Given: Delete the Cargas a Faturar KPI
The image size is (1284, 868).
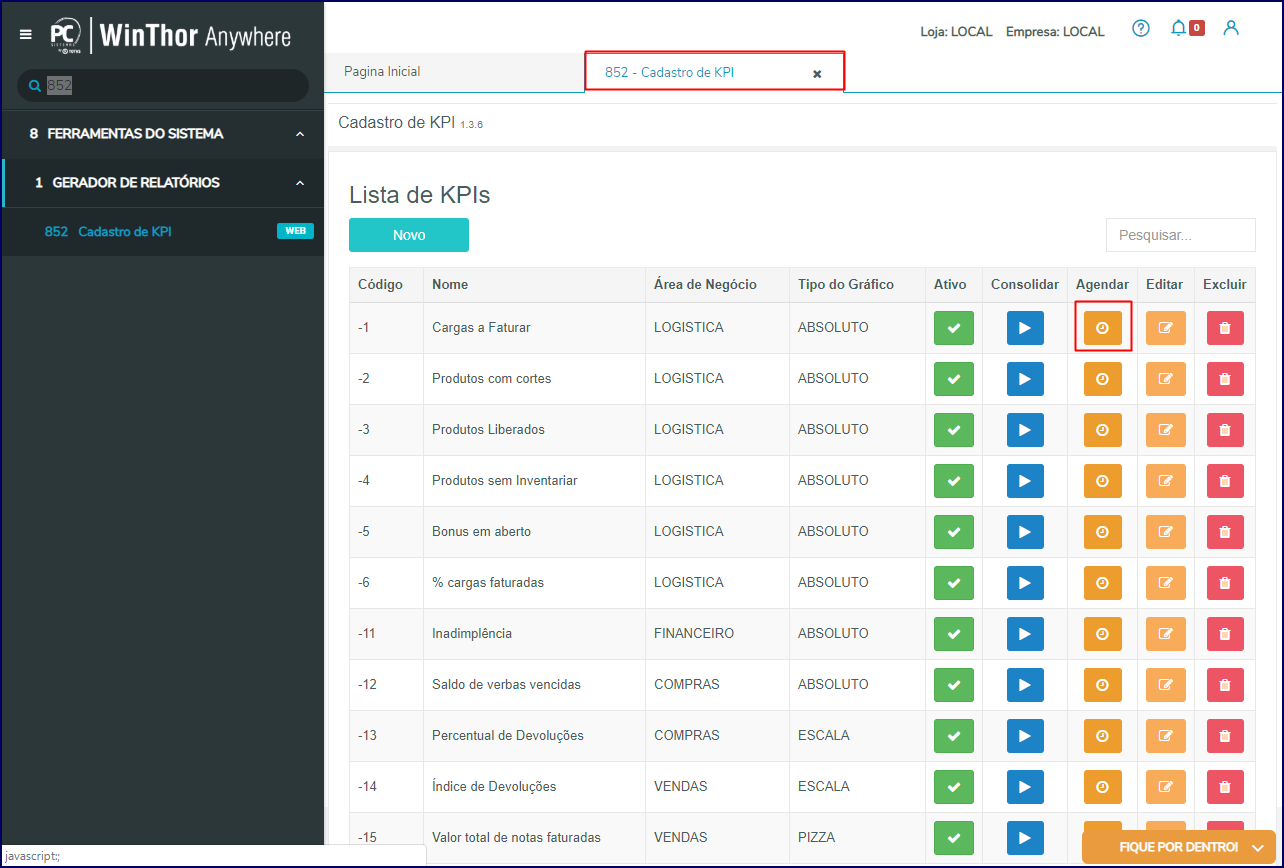Looking at the screenshot, I should (x=1225, y=328).
